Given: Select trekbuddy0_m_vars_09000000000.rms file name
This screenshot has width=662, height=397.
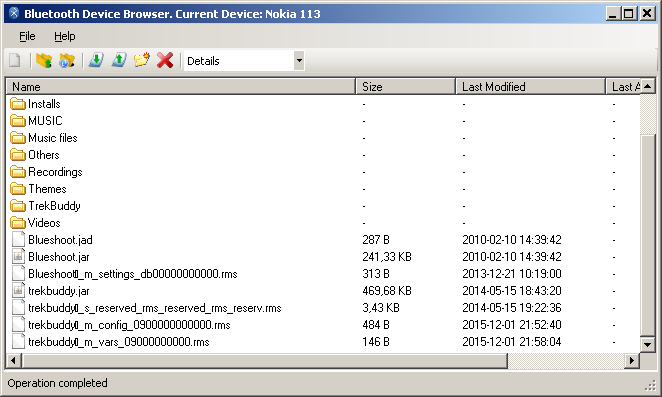Looking at the screenshot, I should pyautogui.click(x=119, y=342).
